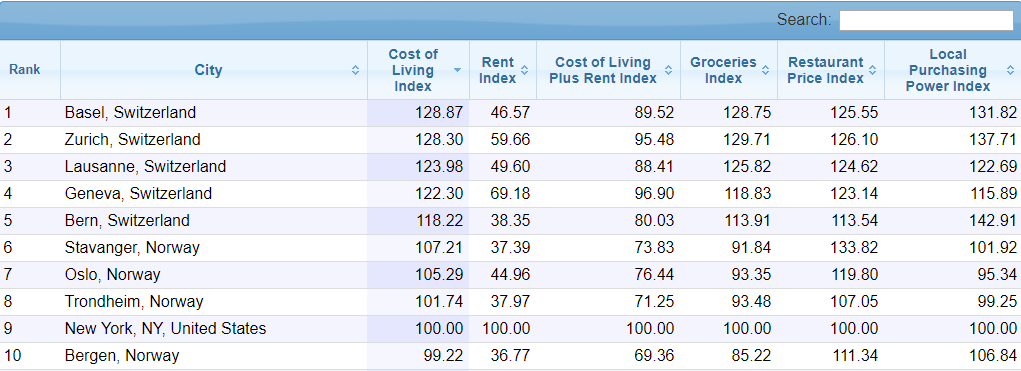Click Bern cost of living value 118.22
The height and width of the screenshot is (371, 1021).
click(440, 221)
